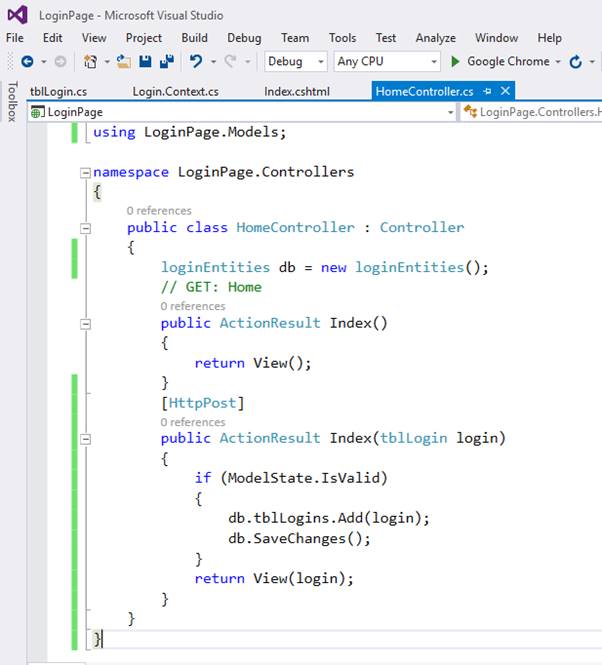Click the LoginPage.Controllers type dropdown

coord(532,112)
